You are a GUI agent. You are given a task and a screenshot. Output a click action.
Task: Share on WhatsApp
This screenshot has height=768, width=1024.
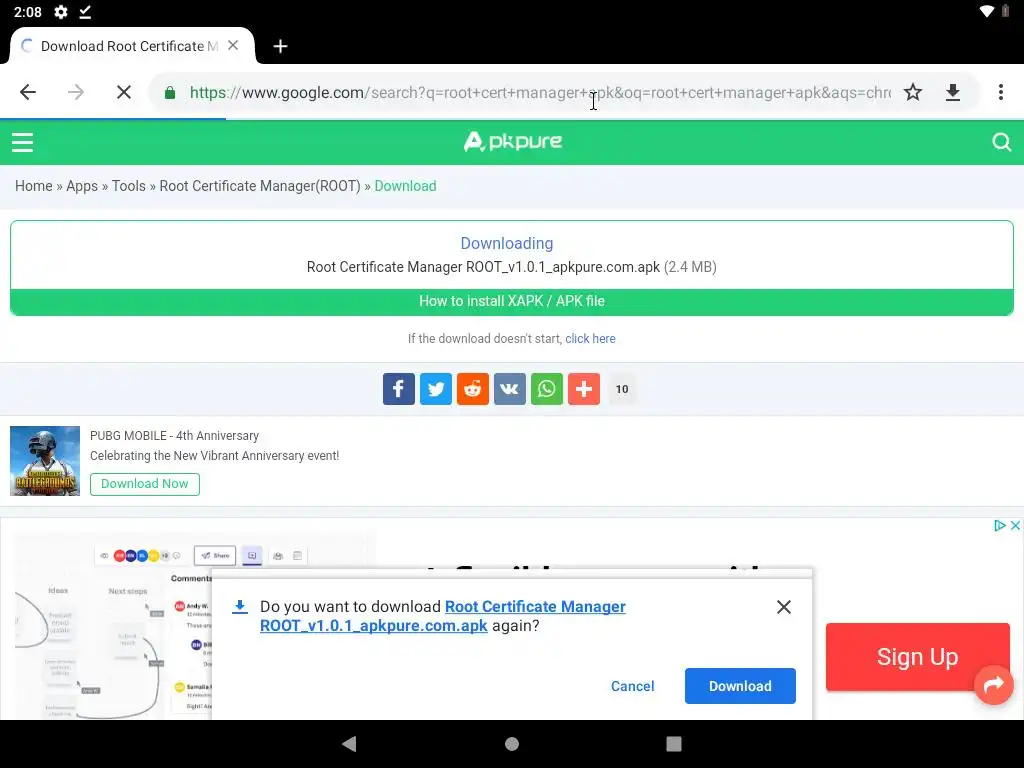coord(547,389)
